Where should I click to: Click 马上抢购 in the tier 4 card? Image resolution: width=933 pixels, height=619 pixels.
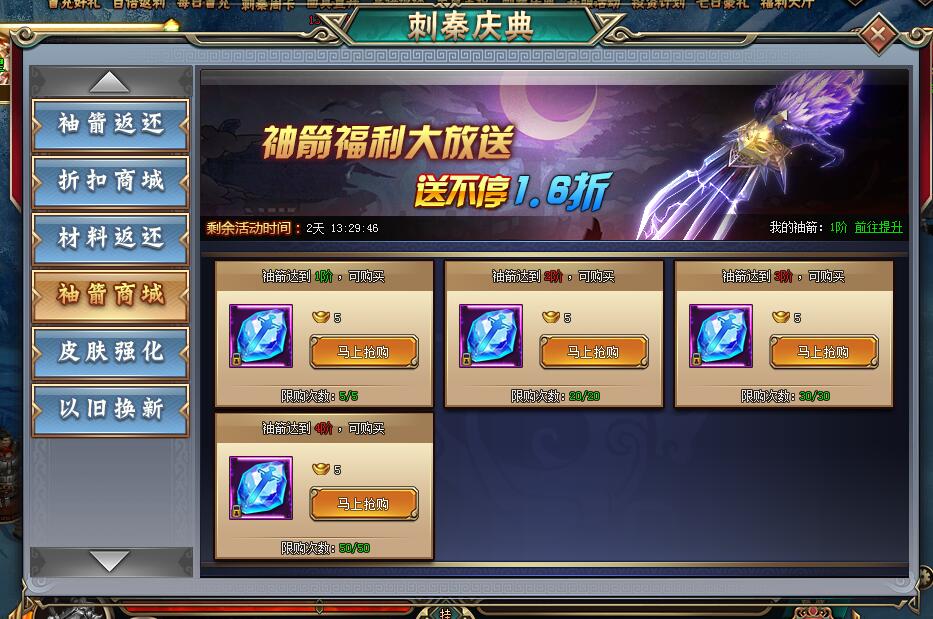pyautogui.click(x=364, y=504)
